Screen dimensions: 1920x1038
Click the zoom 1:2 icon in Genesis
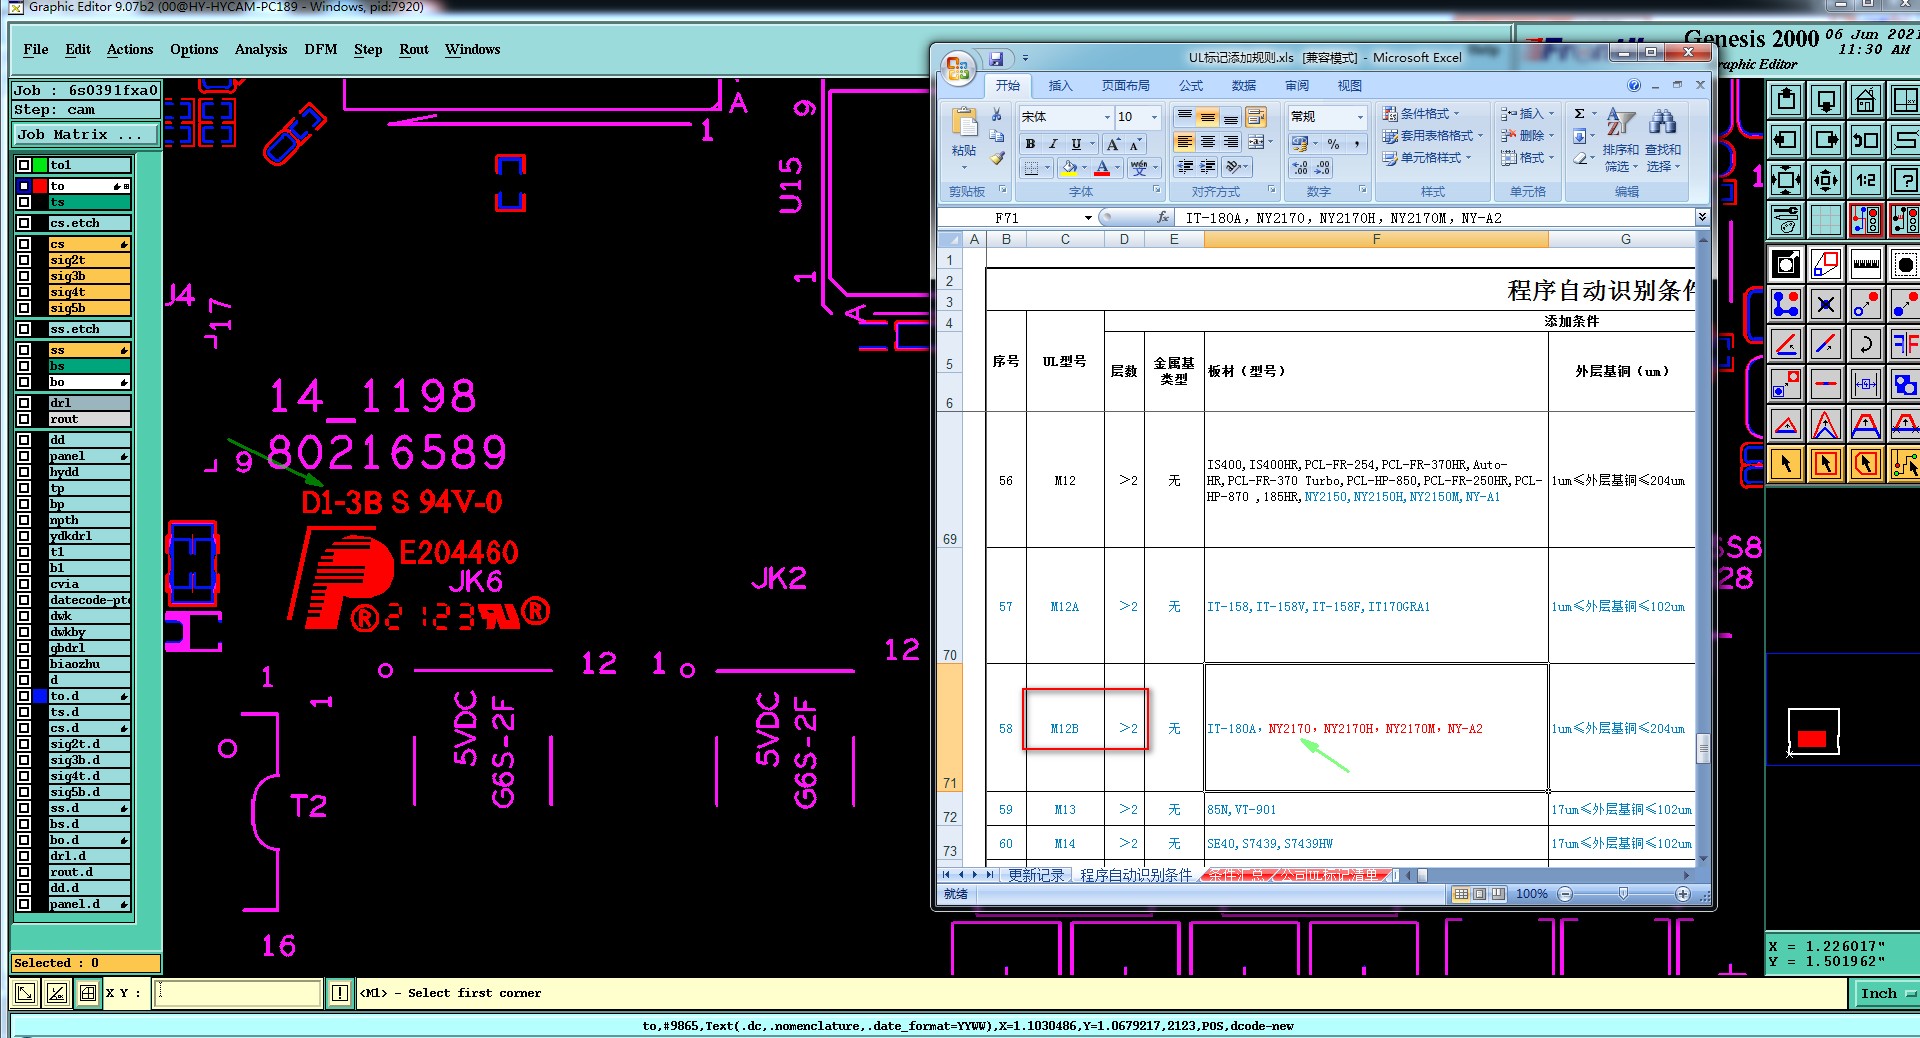[1866, 180]
